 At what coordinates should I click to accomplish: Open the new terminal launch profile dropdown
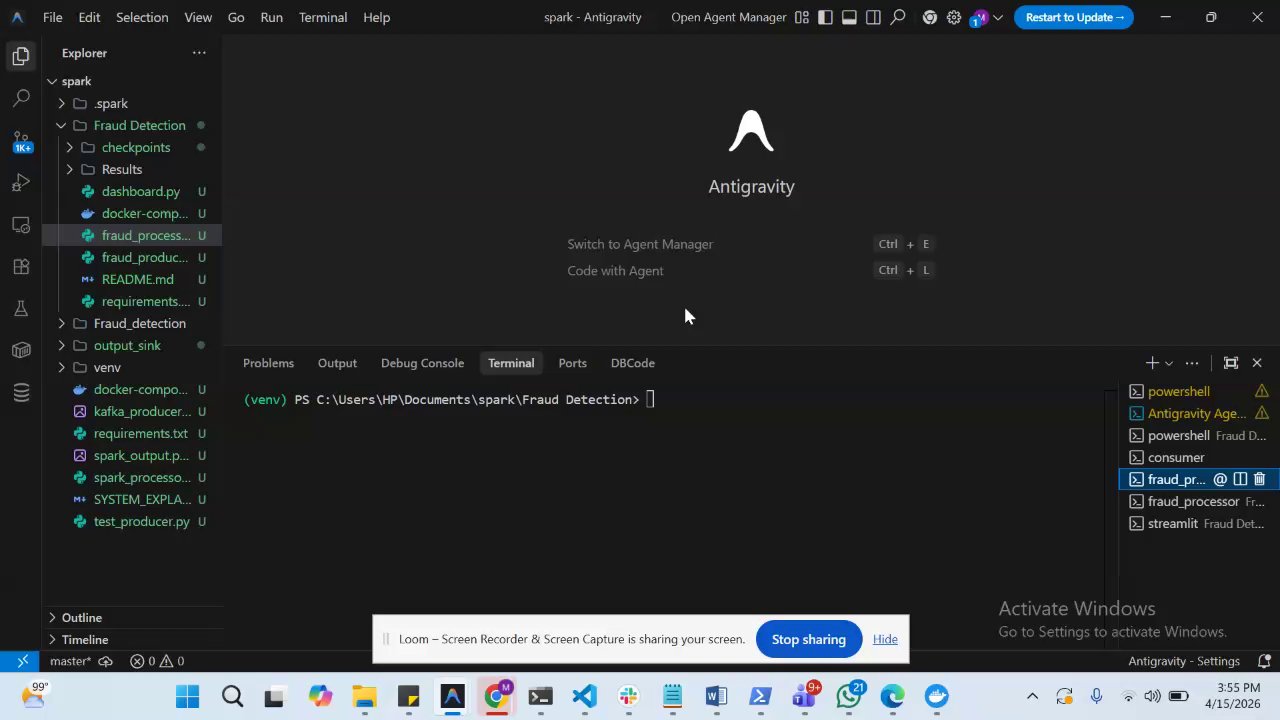(x=1168, y=363)
